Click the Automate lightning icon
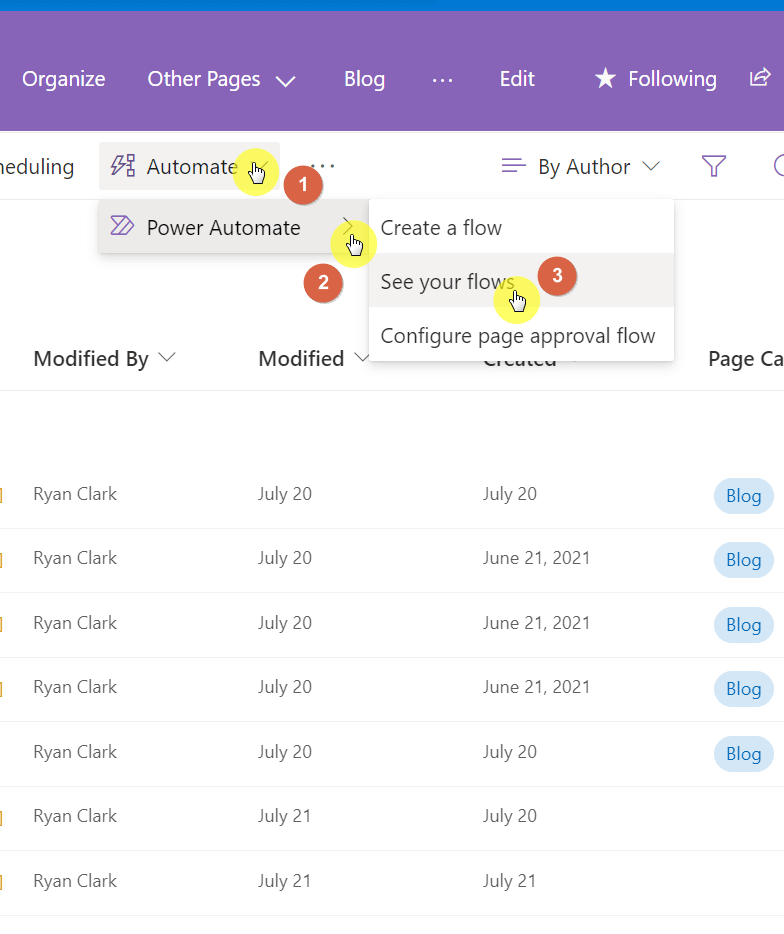Viewport: 784px width, 934px height. [x=123, y=166]
